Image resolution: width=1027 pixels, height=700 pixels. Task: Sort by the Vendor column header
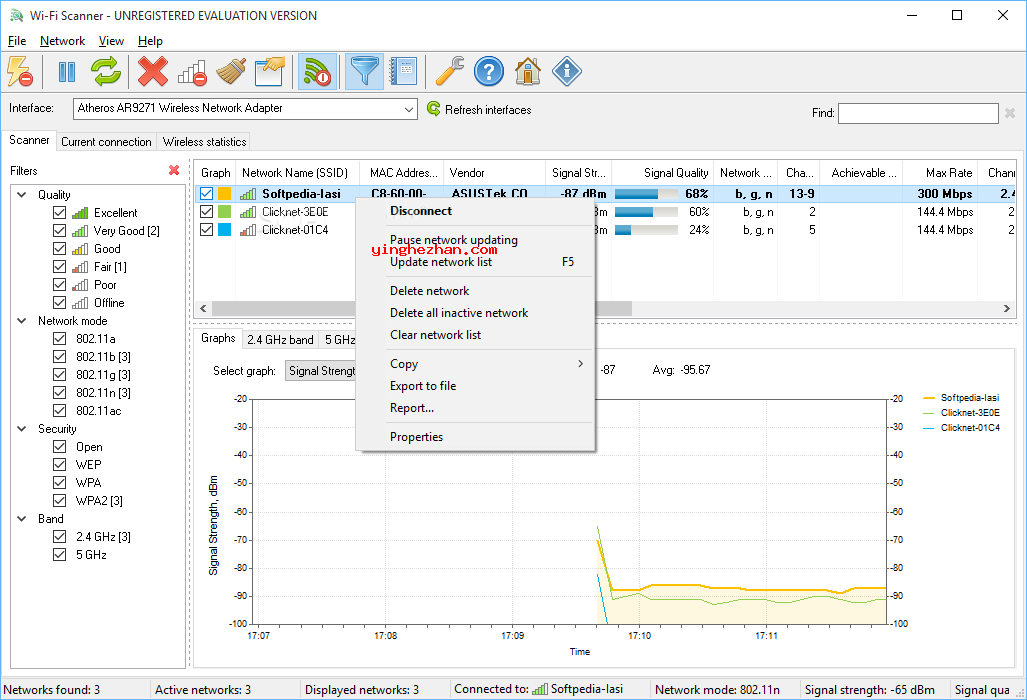[x=494, y=173]
